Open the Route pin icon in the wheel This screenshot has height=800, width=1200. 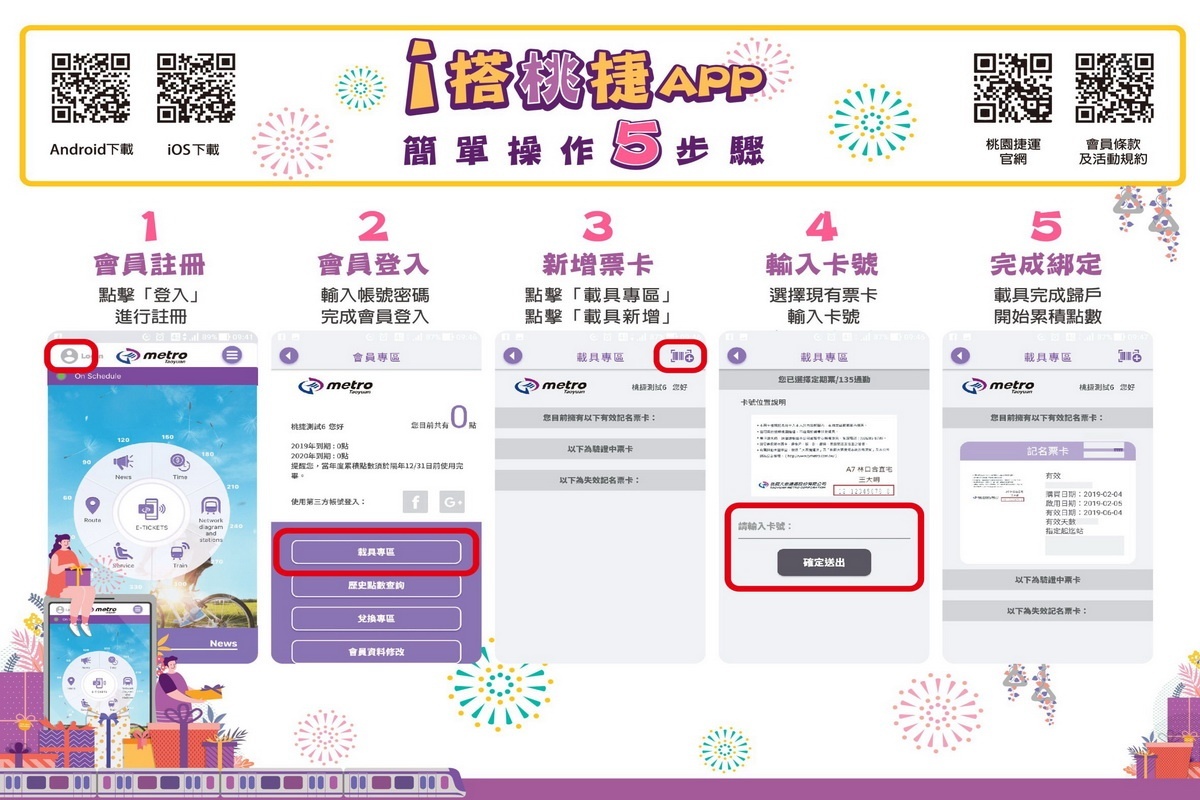pyautogui.click(x=93, y=505)
